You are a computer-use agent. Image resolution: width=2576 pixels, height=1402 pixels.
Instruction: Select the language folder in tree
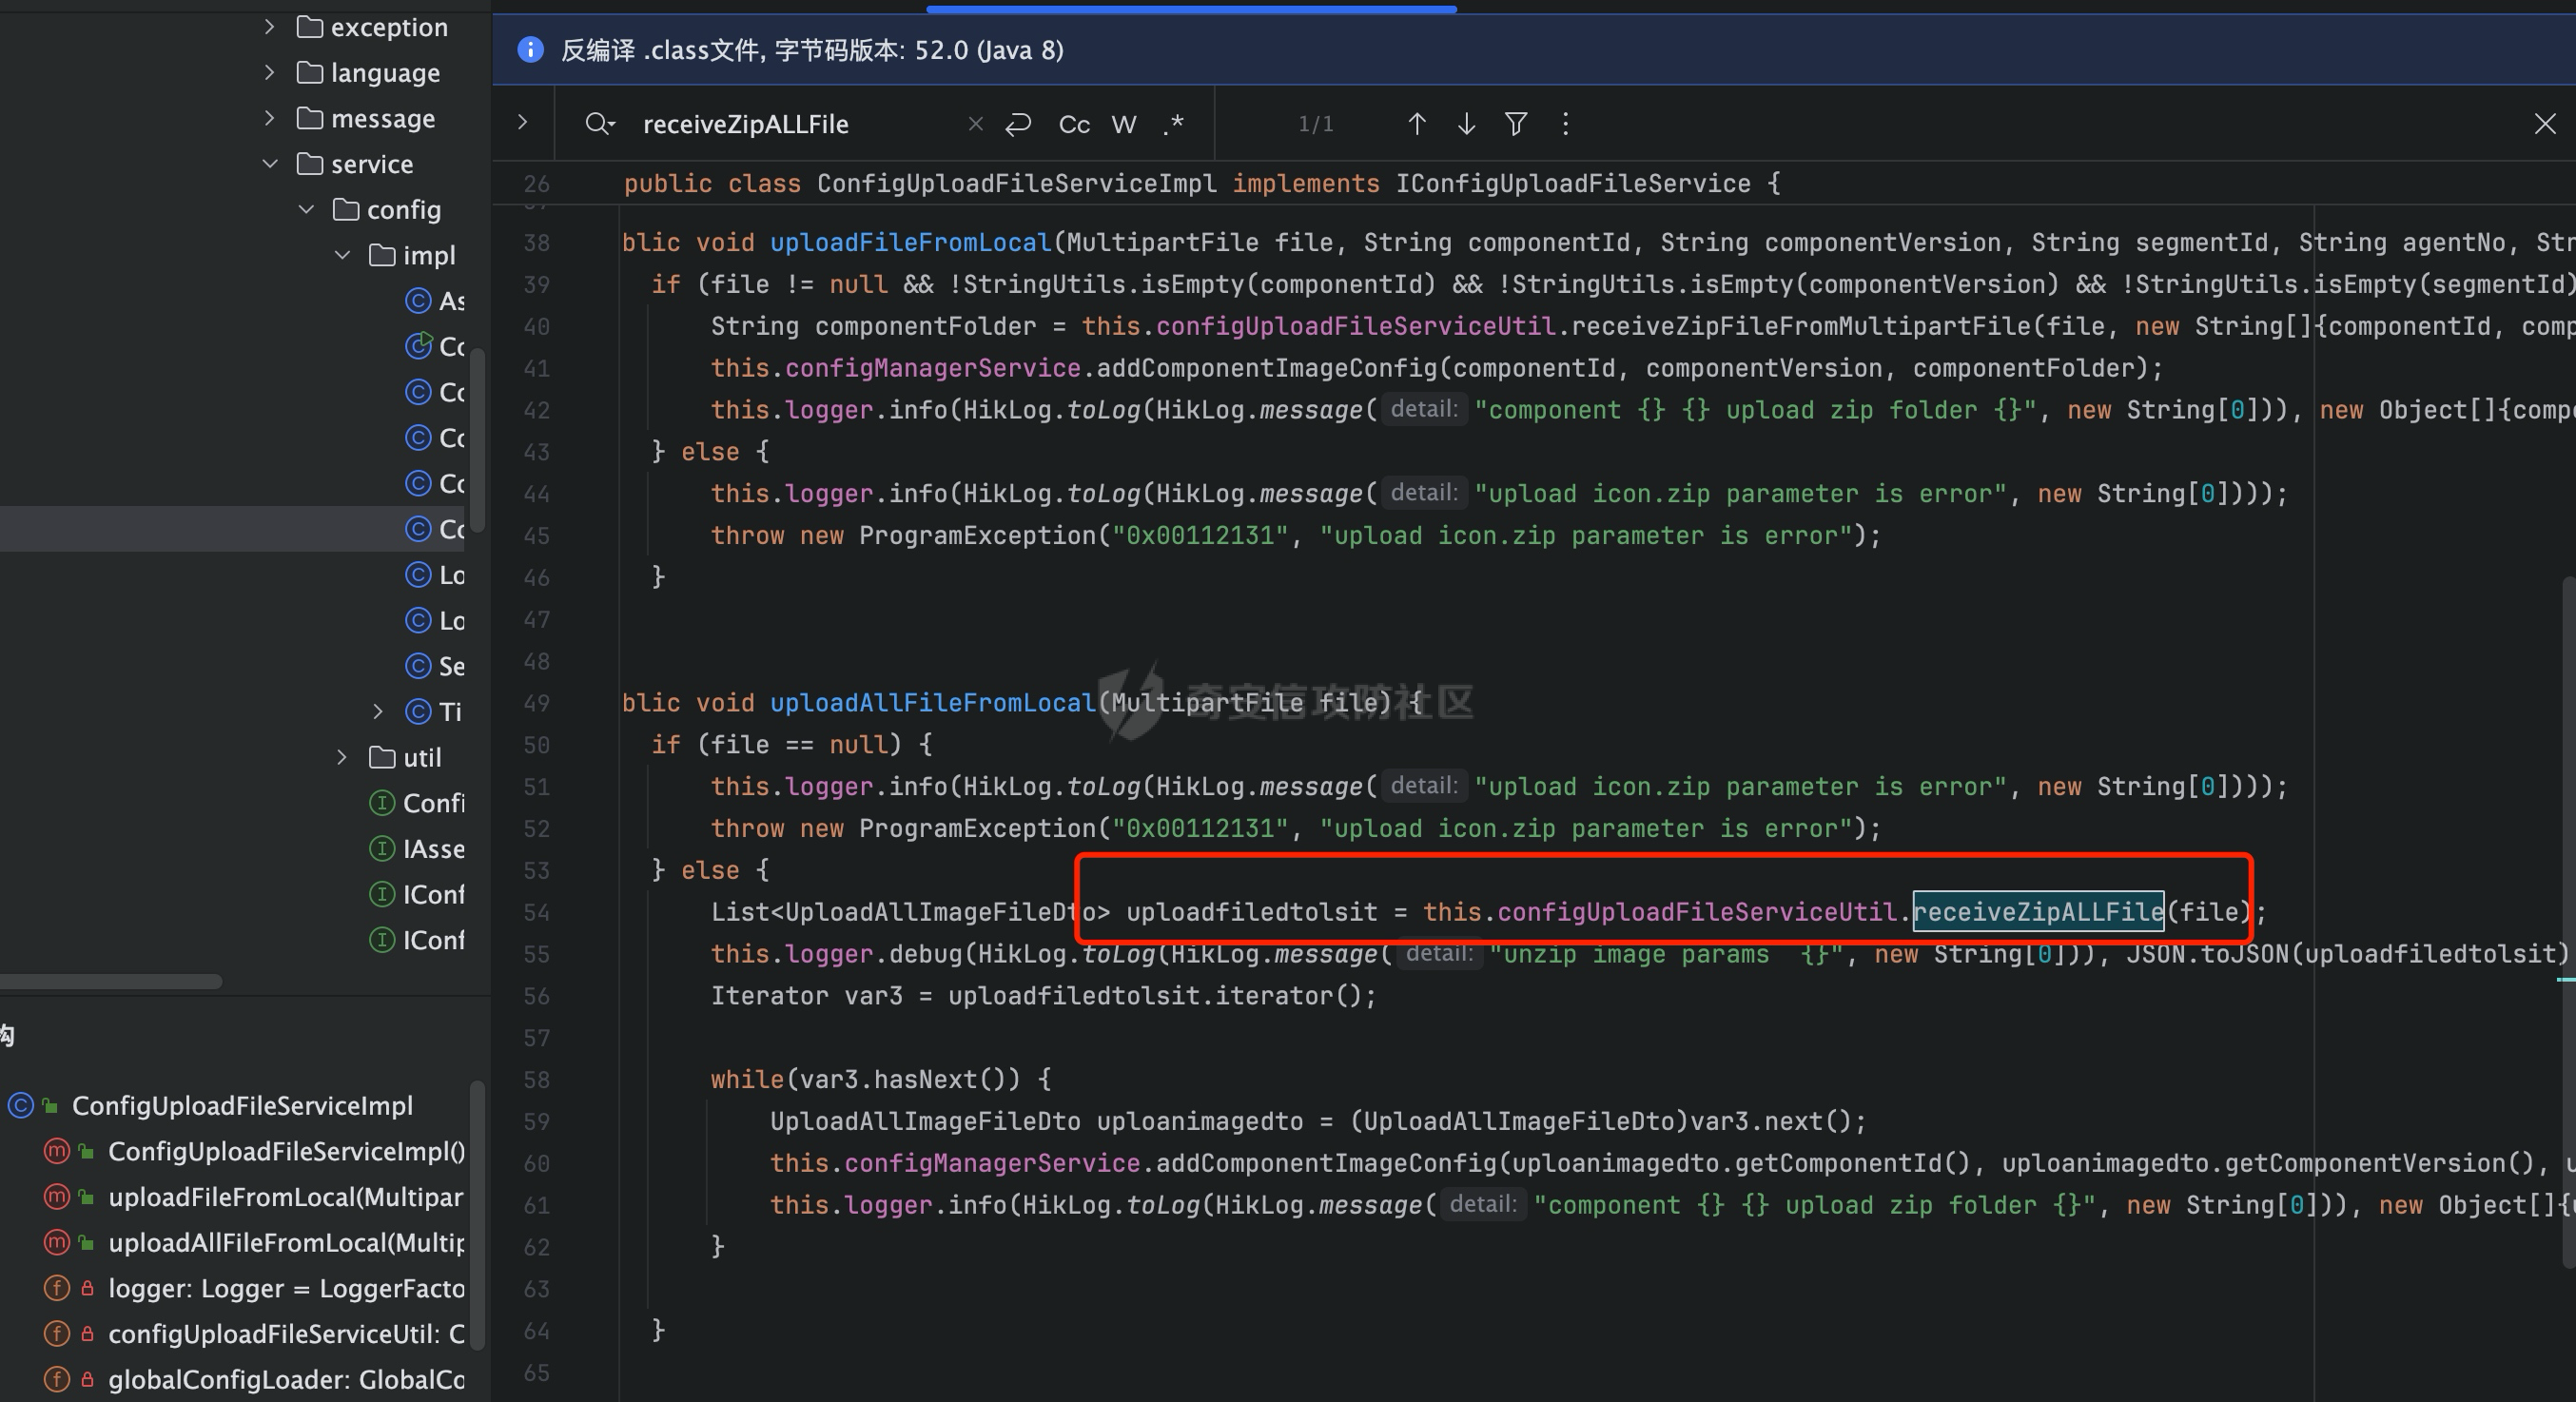(x=385, y=73)
